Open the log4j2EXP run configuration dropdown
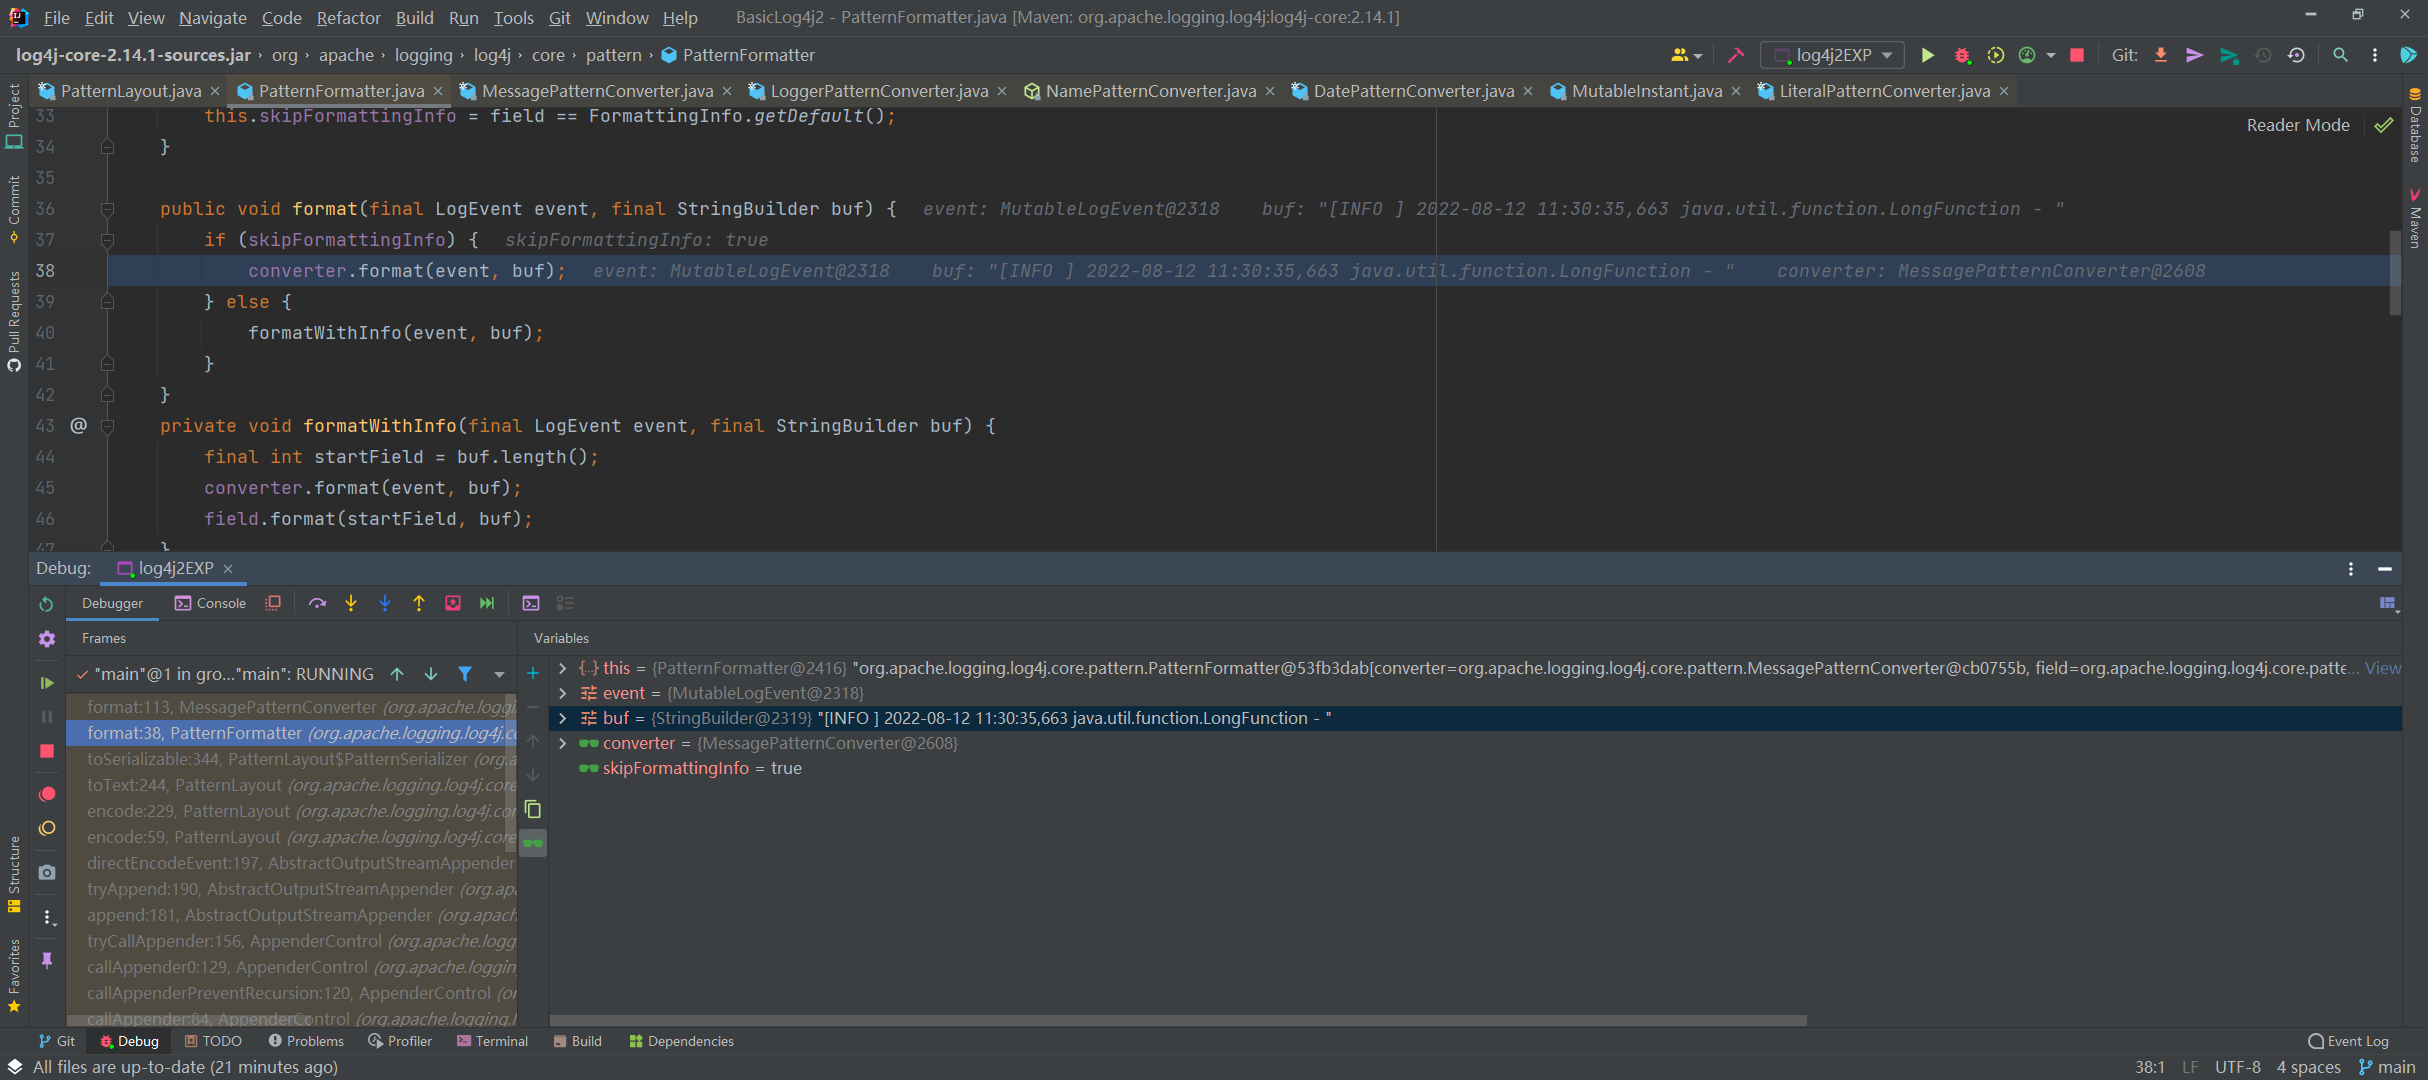Image resolution: width=2428 pixels, height=1080 pixels. pyautogui.click(x=1832, y=55)
